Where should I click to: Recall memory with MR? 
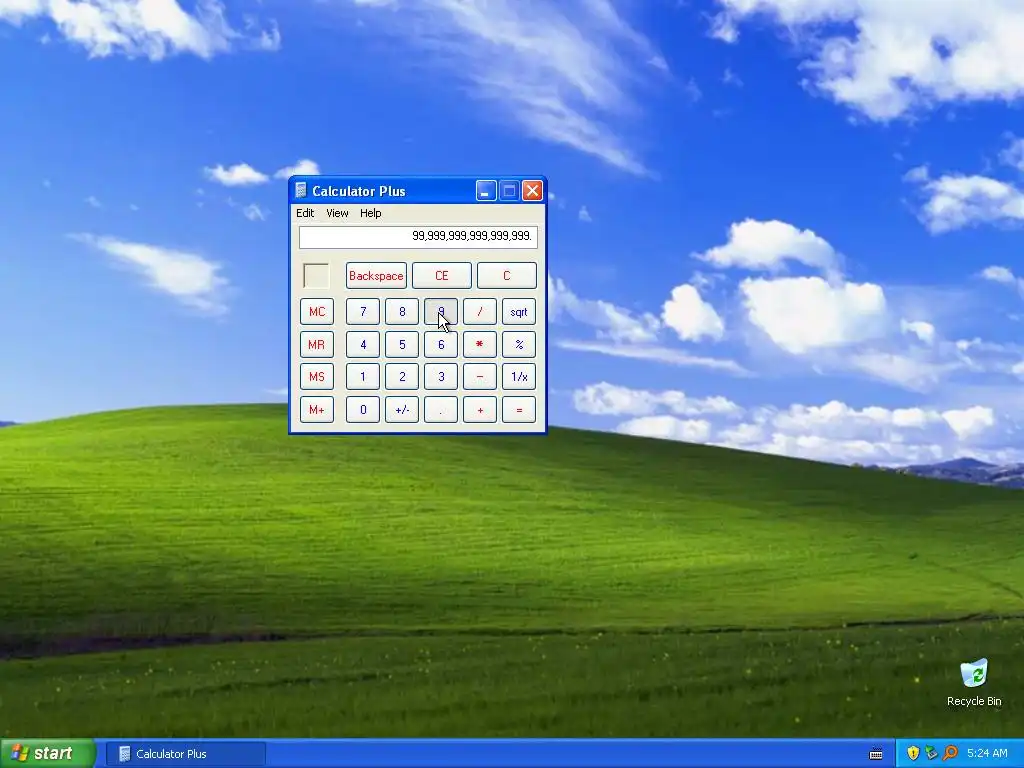point(317,344)
